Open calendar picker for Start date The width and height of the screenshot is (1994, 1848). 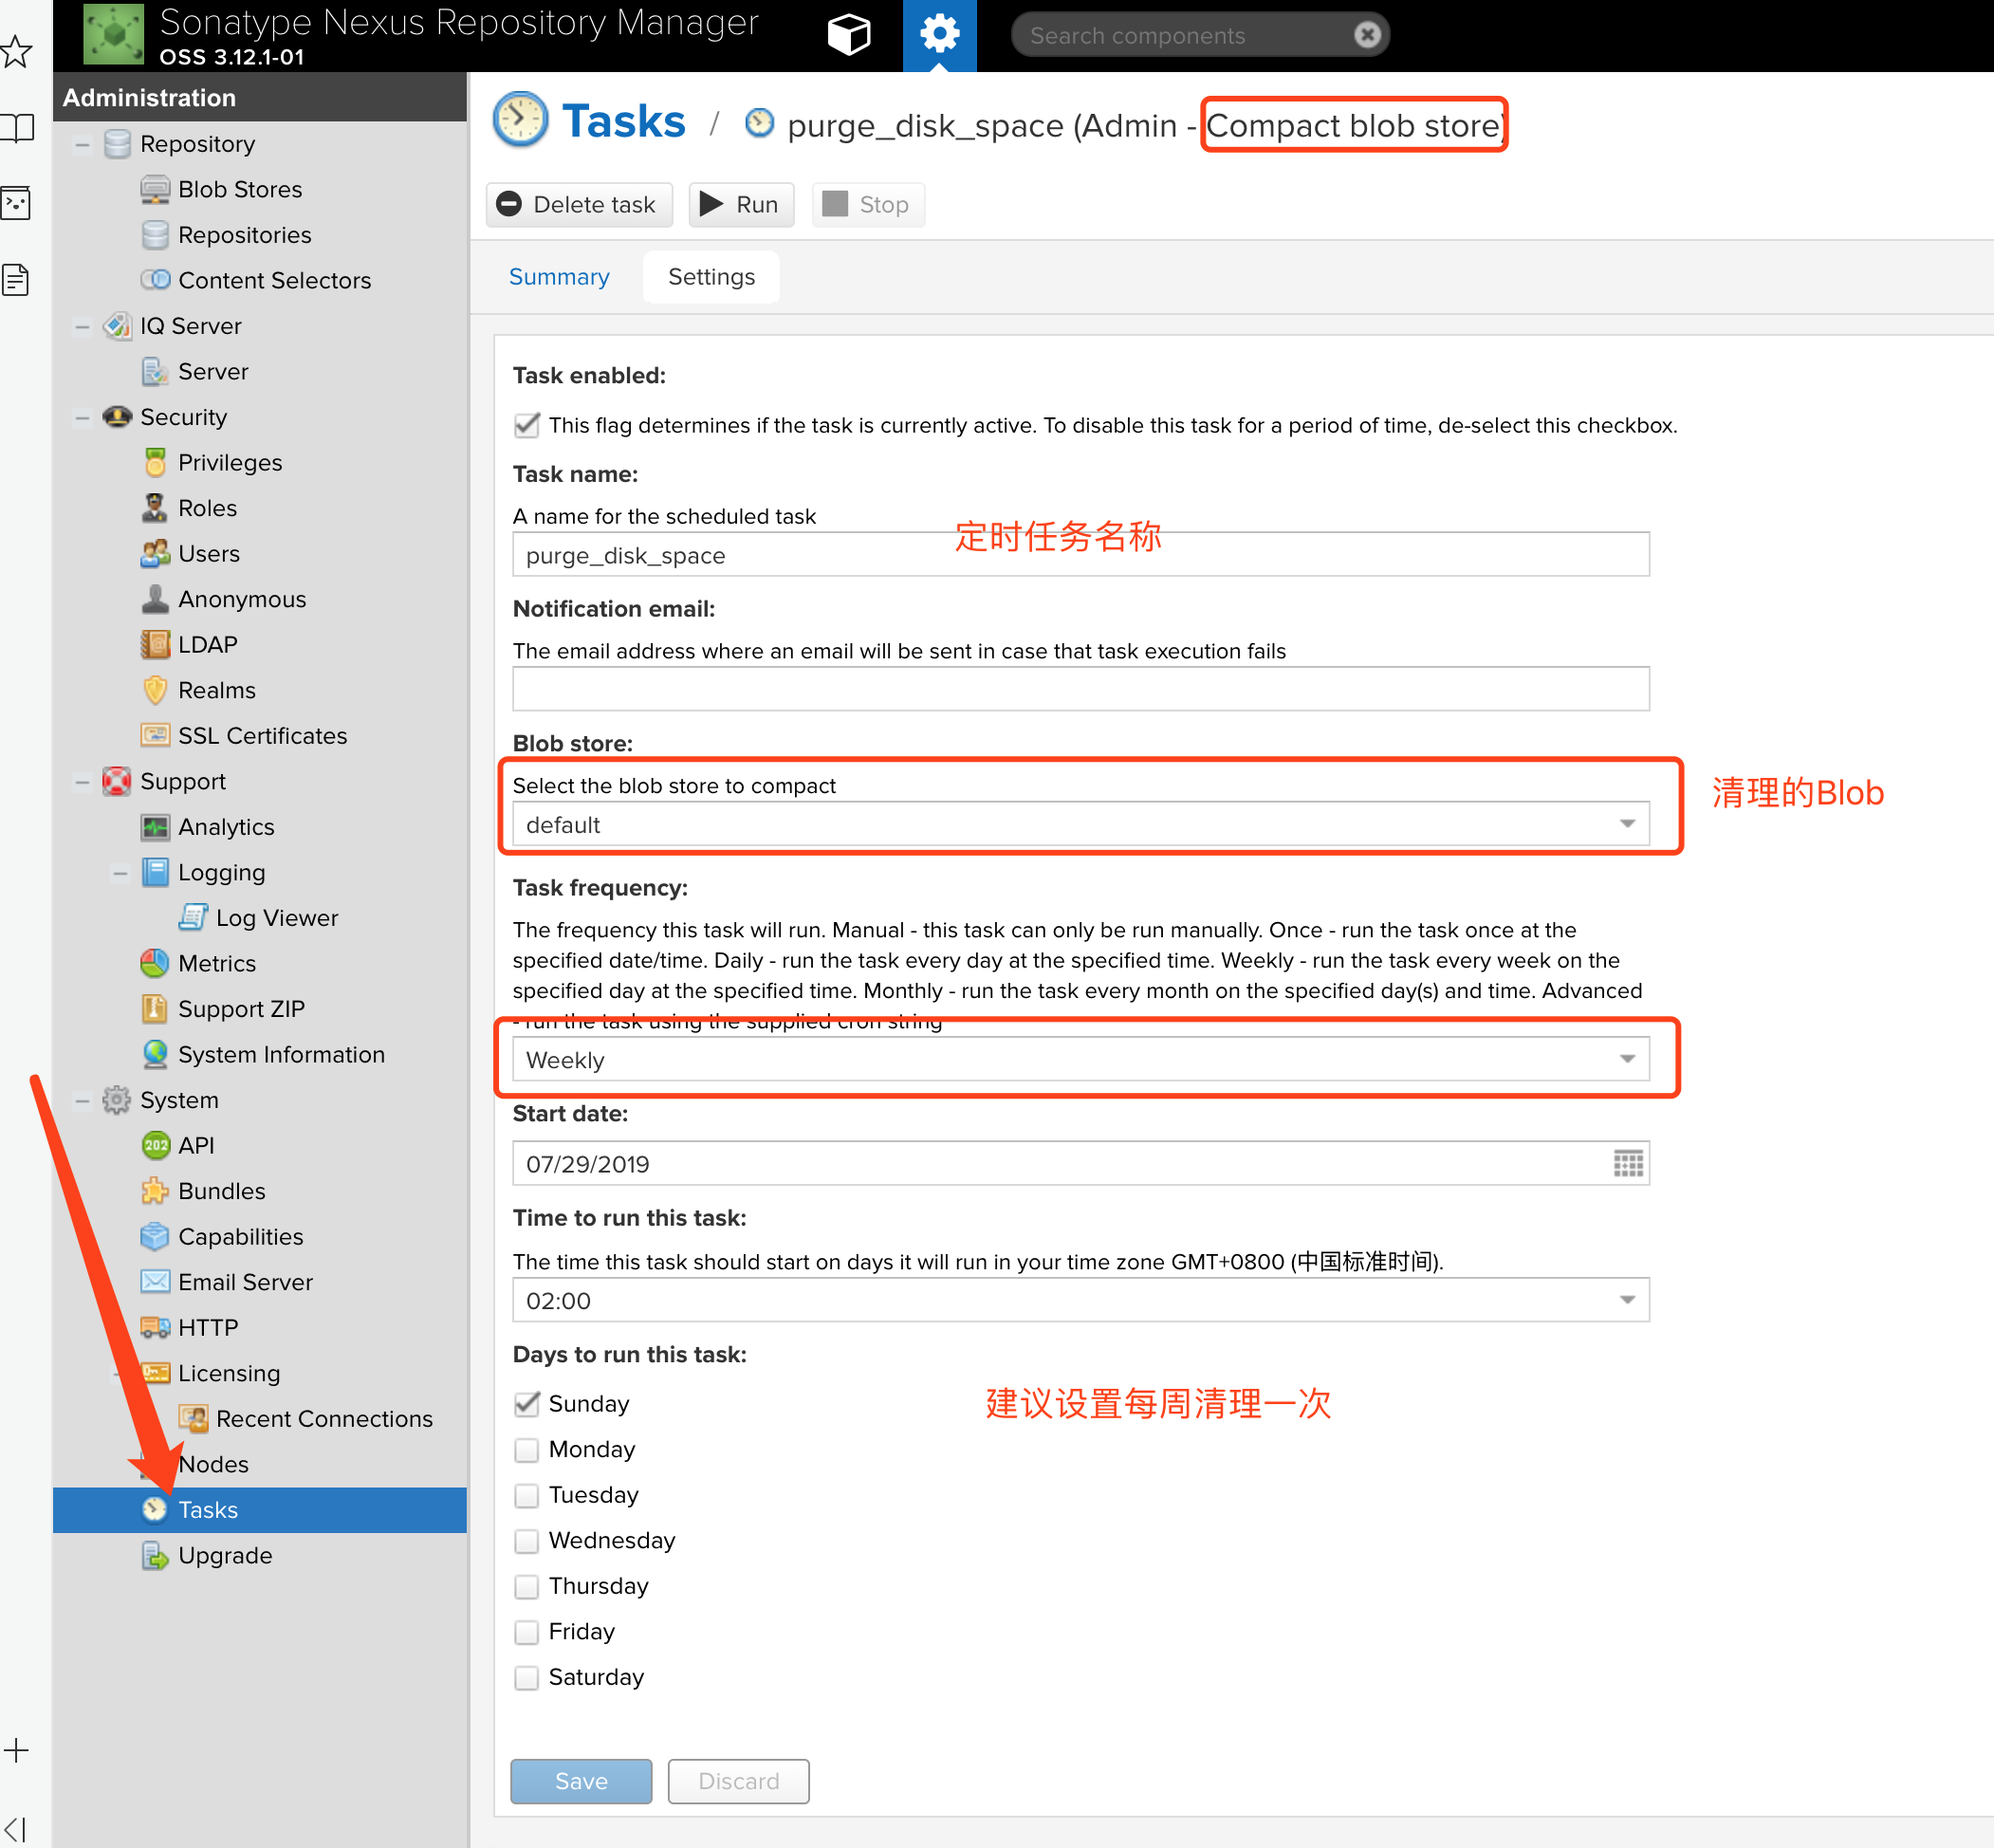pyautogui.click(x=1627, y=1163)
